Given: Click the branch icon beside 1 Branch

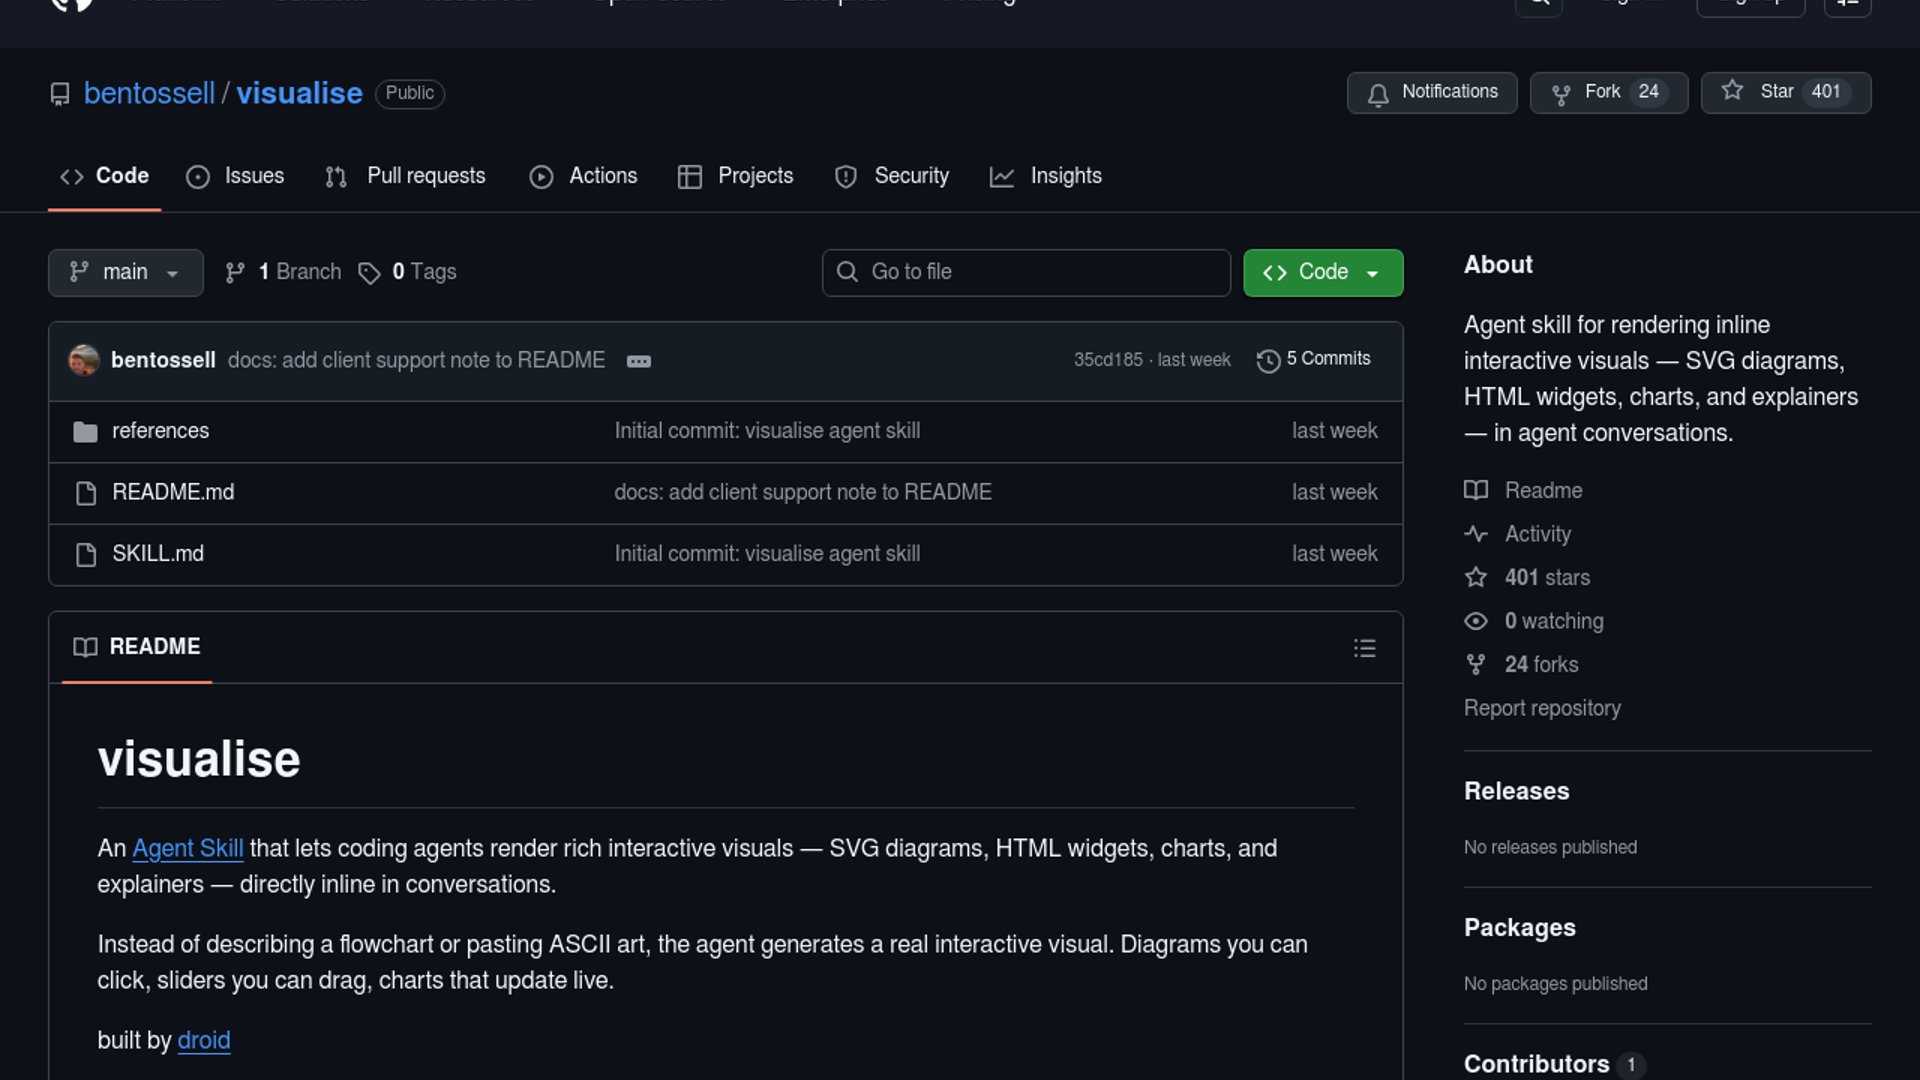Looking at the screenshot, I should pos(235,273).
